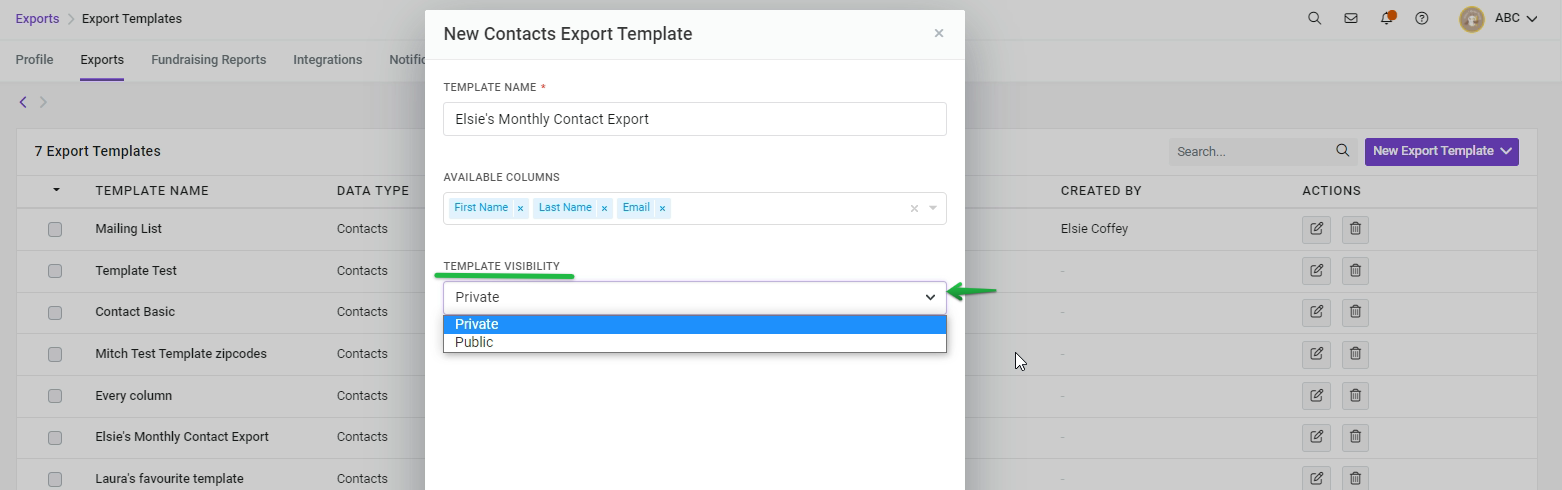This screenshot has width=1562, height=490.
Task: Open the mail envelope icon
Action: point(1350,18)
